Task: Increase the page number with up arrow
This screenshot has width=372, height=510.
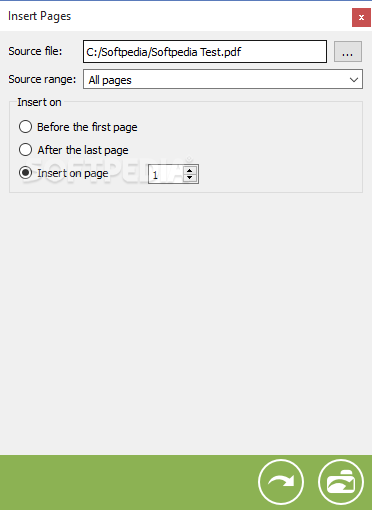Action: (190, 171)
